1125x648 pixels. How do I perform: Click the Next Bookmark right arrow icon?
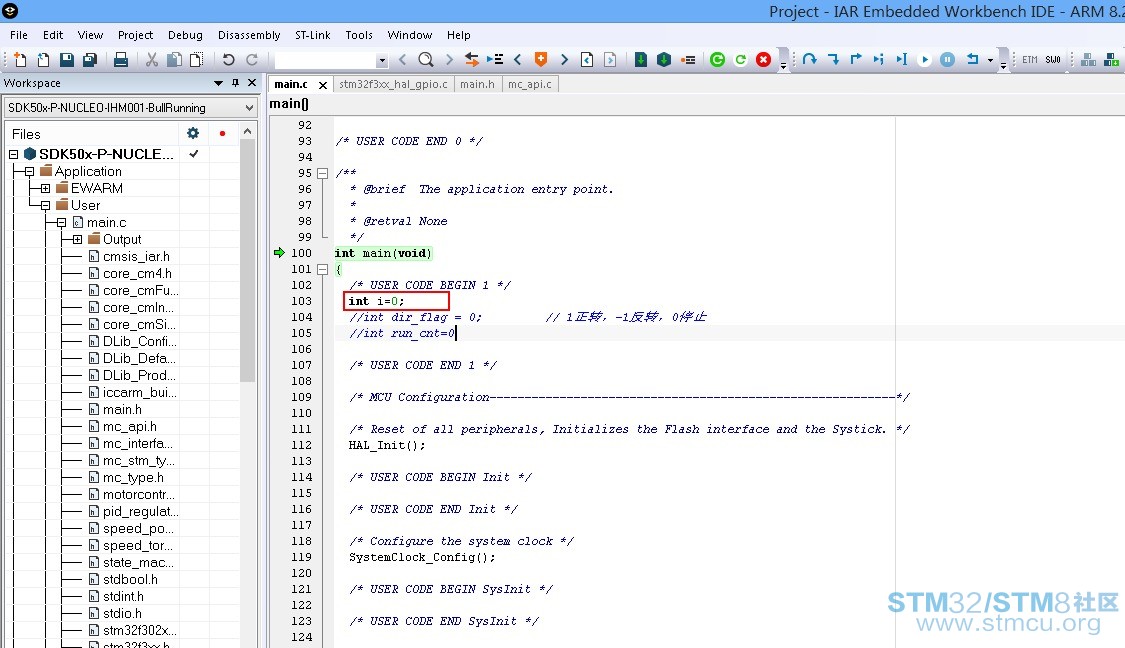(x=564, y=60)
